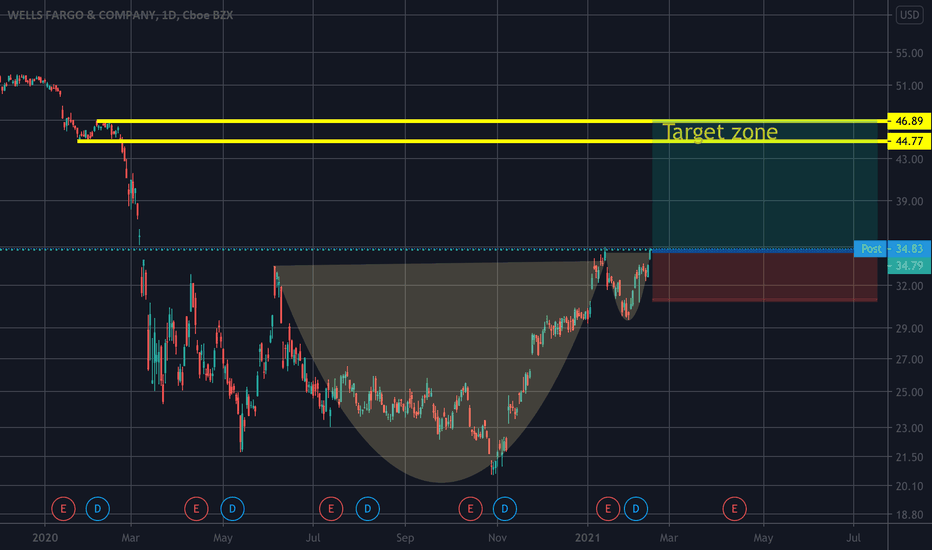
Task: Click the green 34.79 current price label
Action: tap(909, 266)
